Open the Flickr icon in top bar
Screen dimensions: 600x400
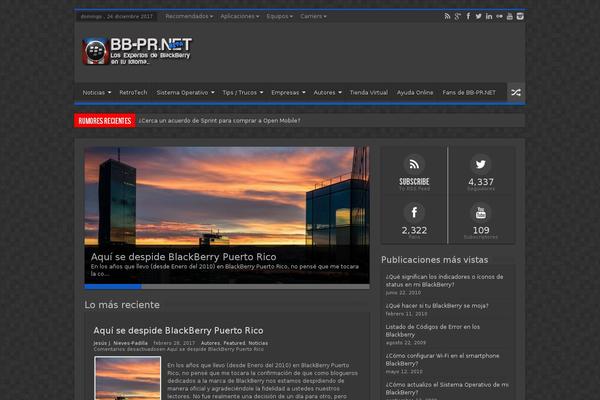[x=499, y=16]
